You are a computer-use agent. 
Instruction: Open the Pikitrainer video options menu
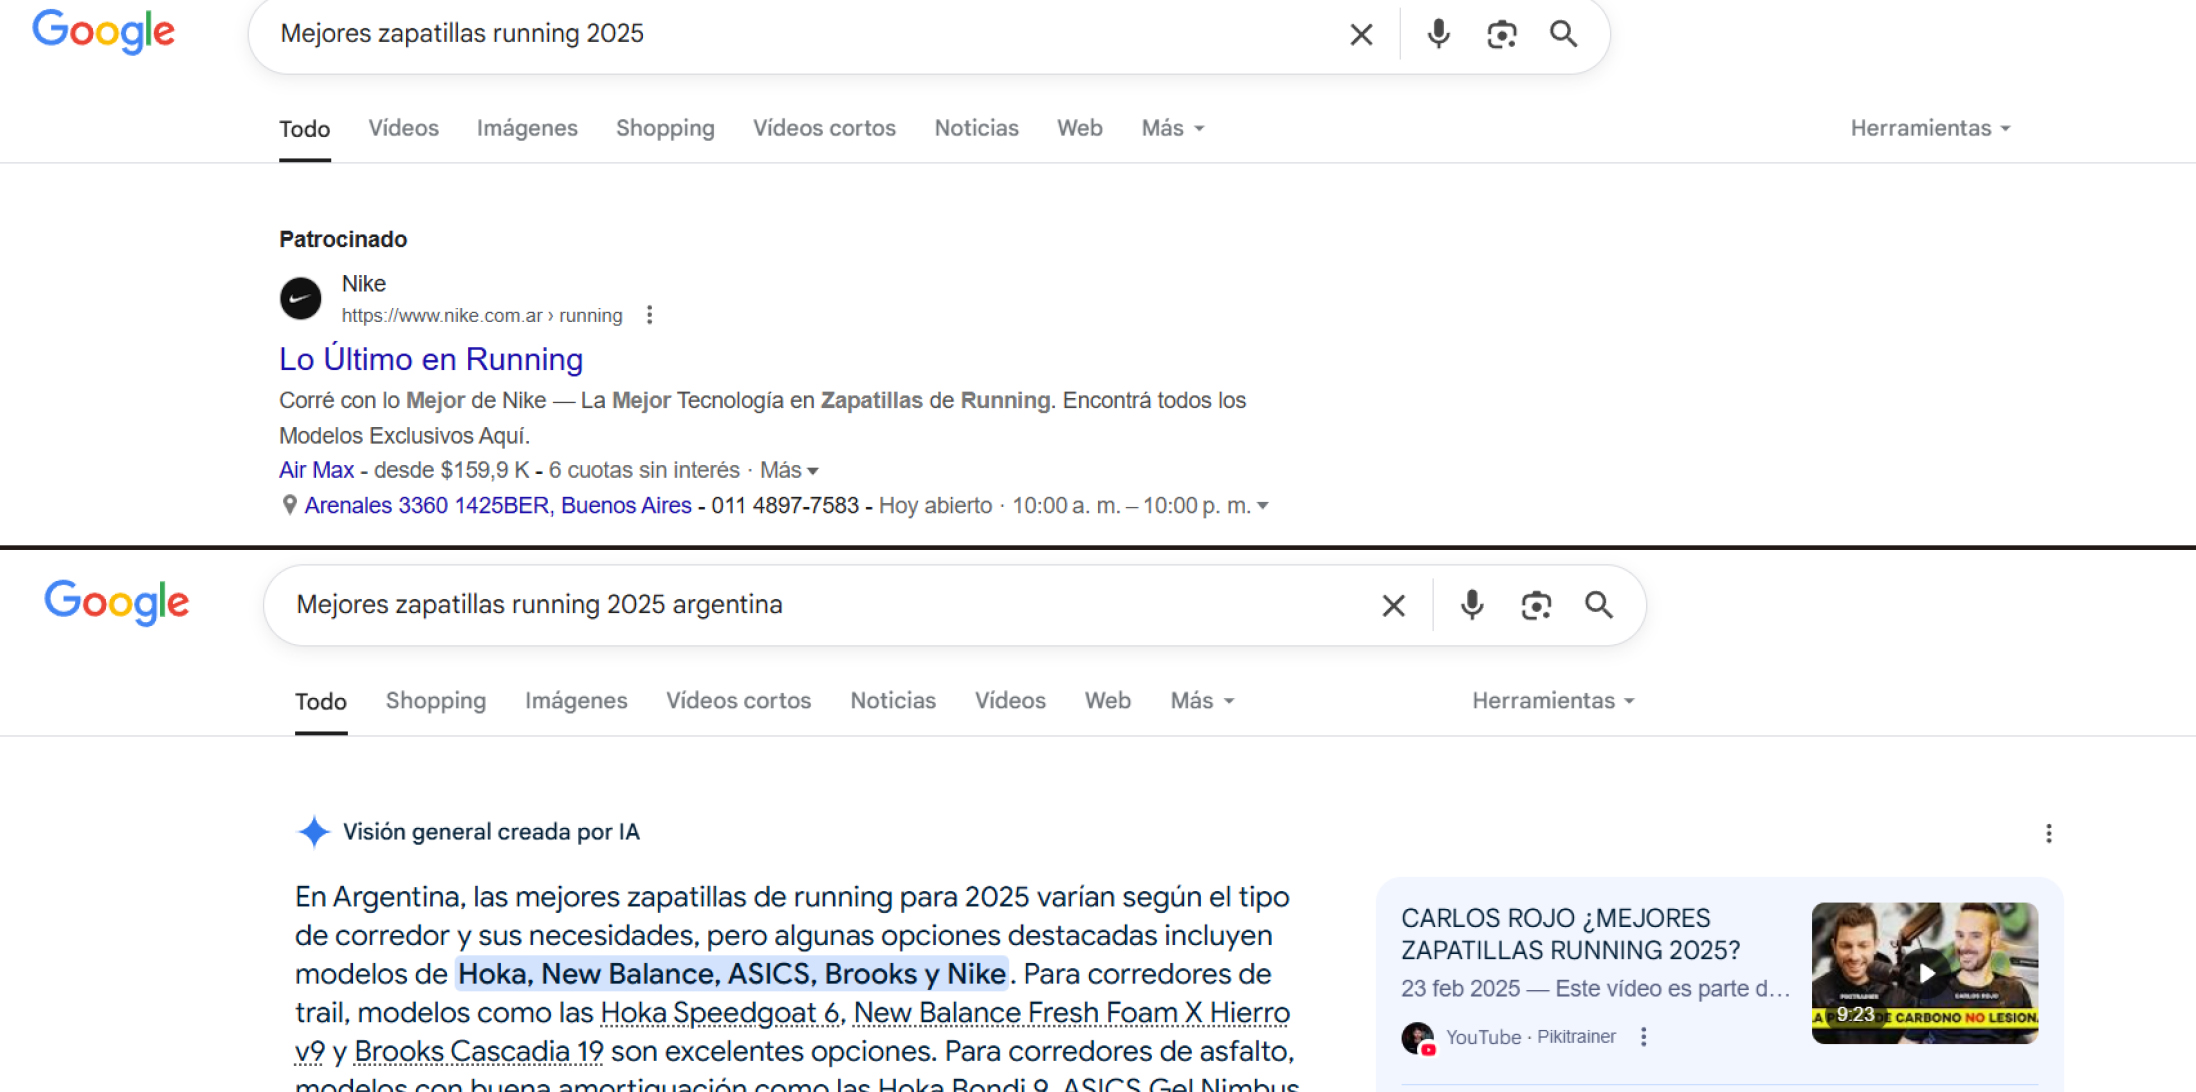click(1643, 1037)
